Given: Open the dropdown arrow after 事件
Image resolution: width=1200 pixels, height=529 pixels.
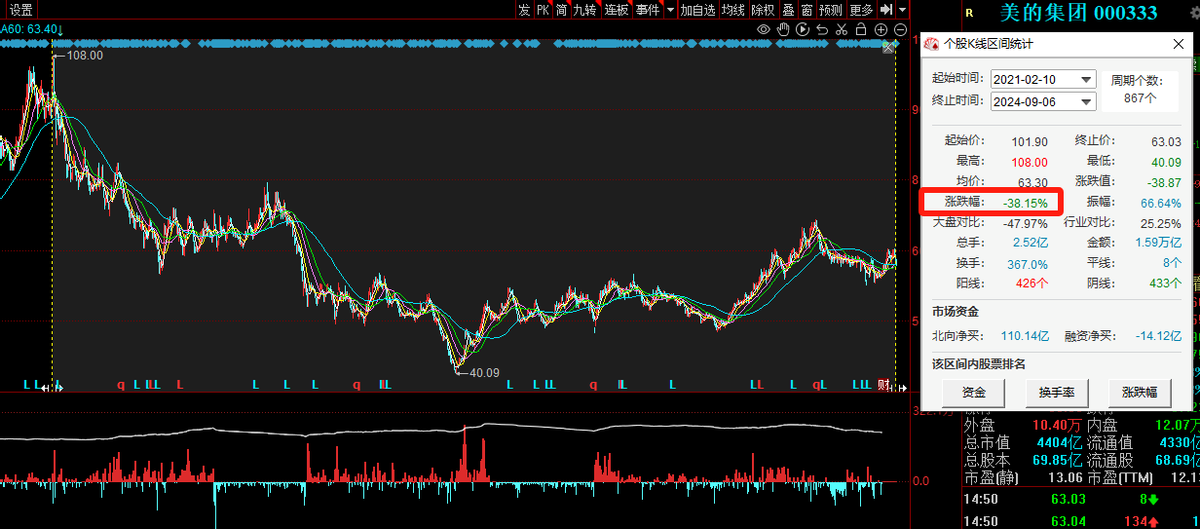Looking at the screenshot, I should click(x=671, y=9).
